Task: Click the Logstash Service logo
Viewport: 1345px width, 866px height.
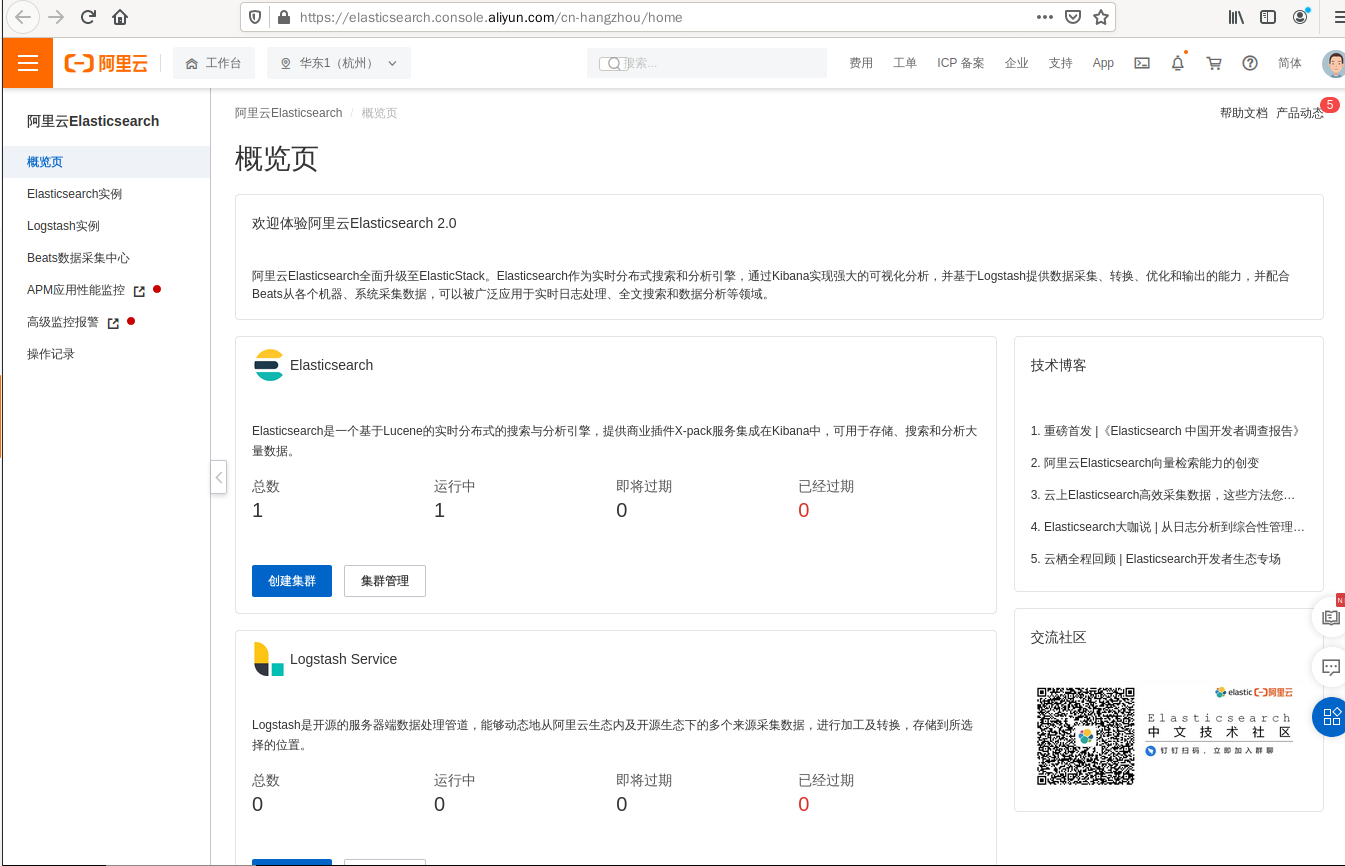Action: [x=269, y=659]
